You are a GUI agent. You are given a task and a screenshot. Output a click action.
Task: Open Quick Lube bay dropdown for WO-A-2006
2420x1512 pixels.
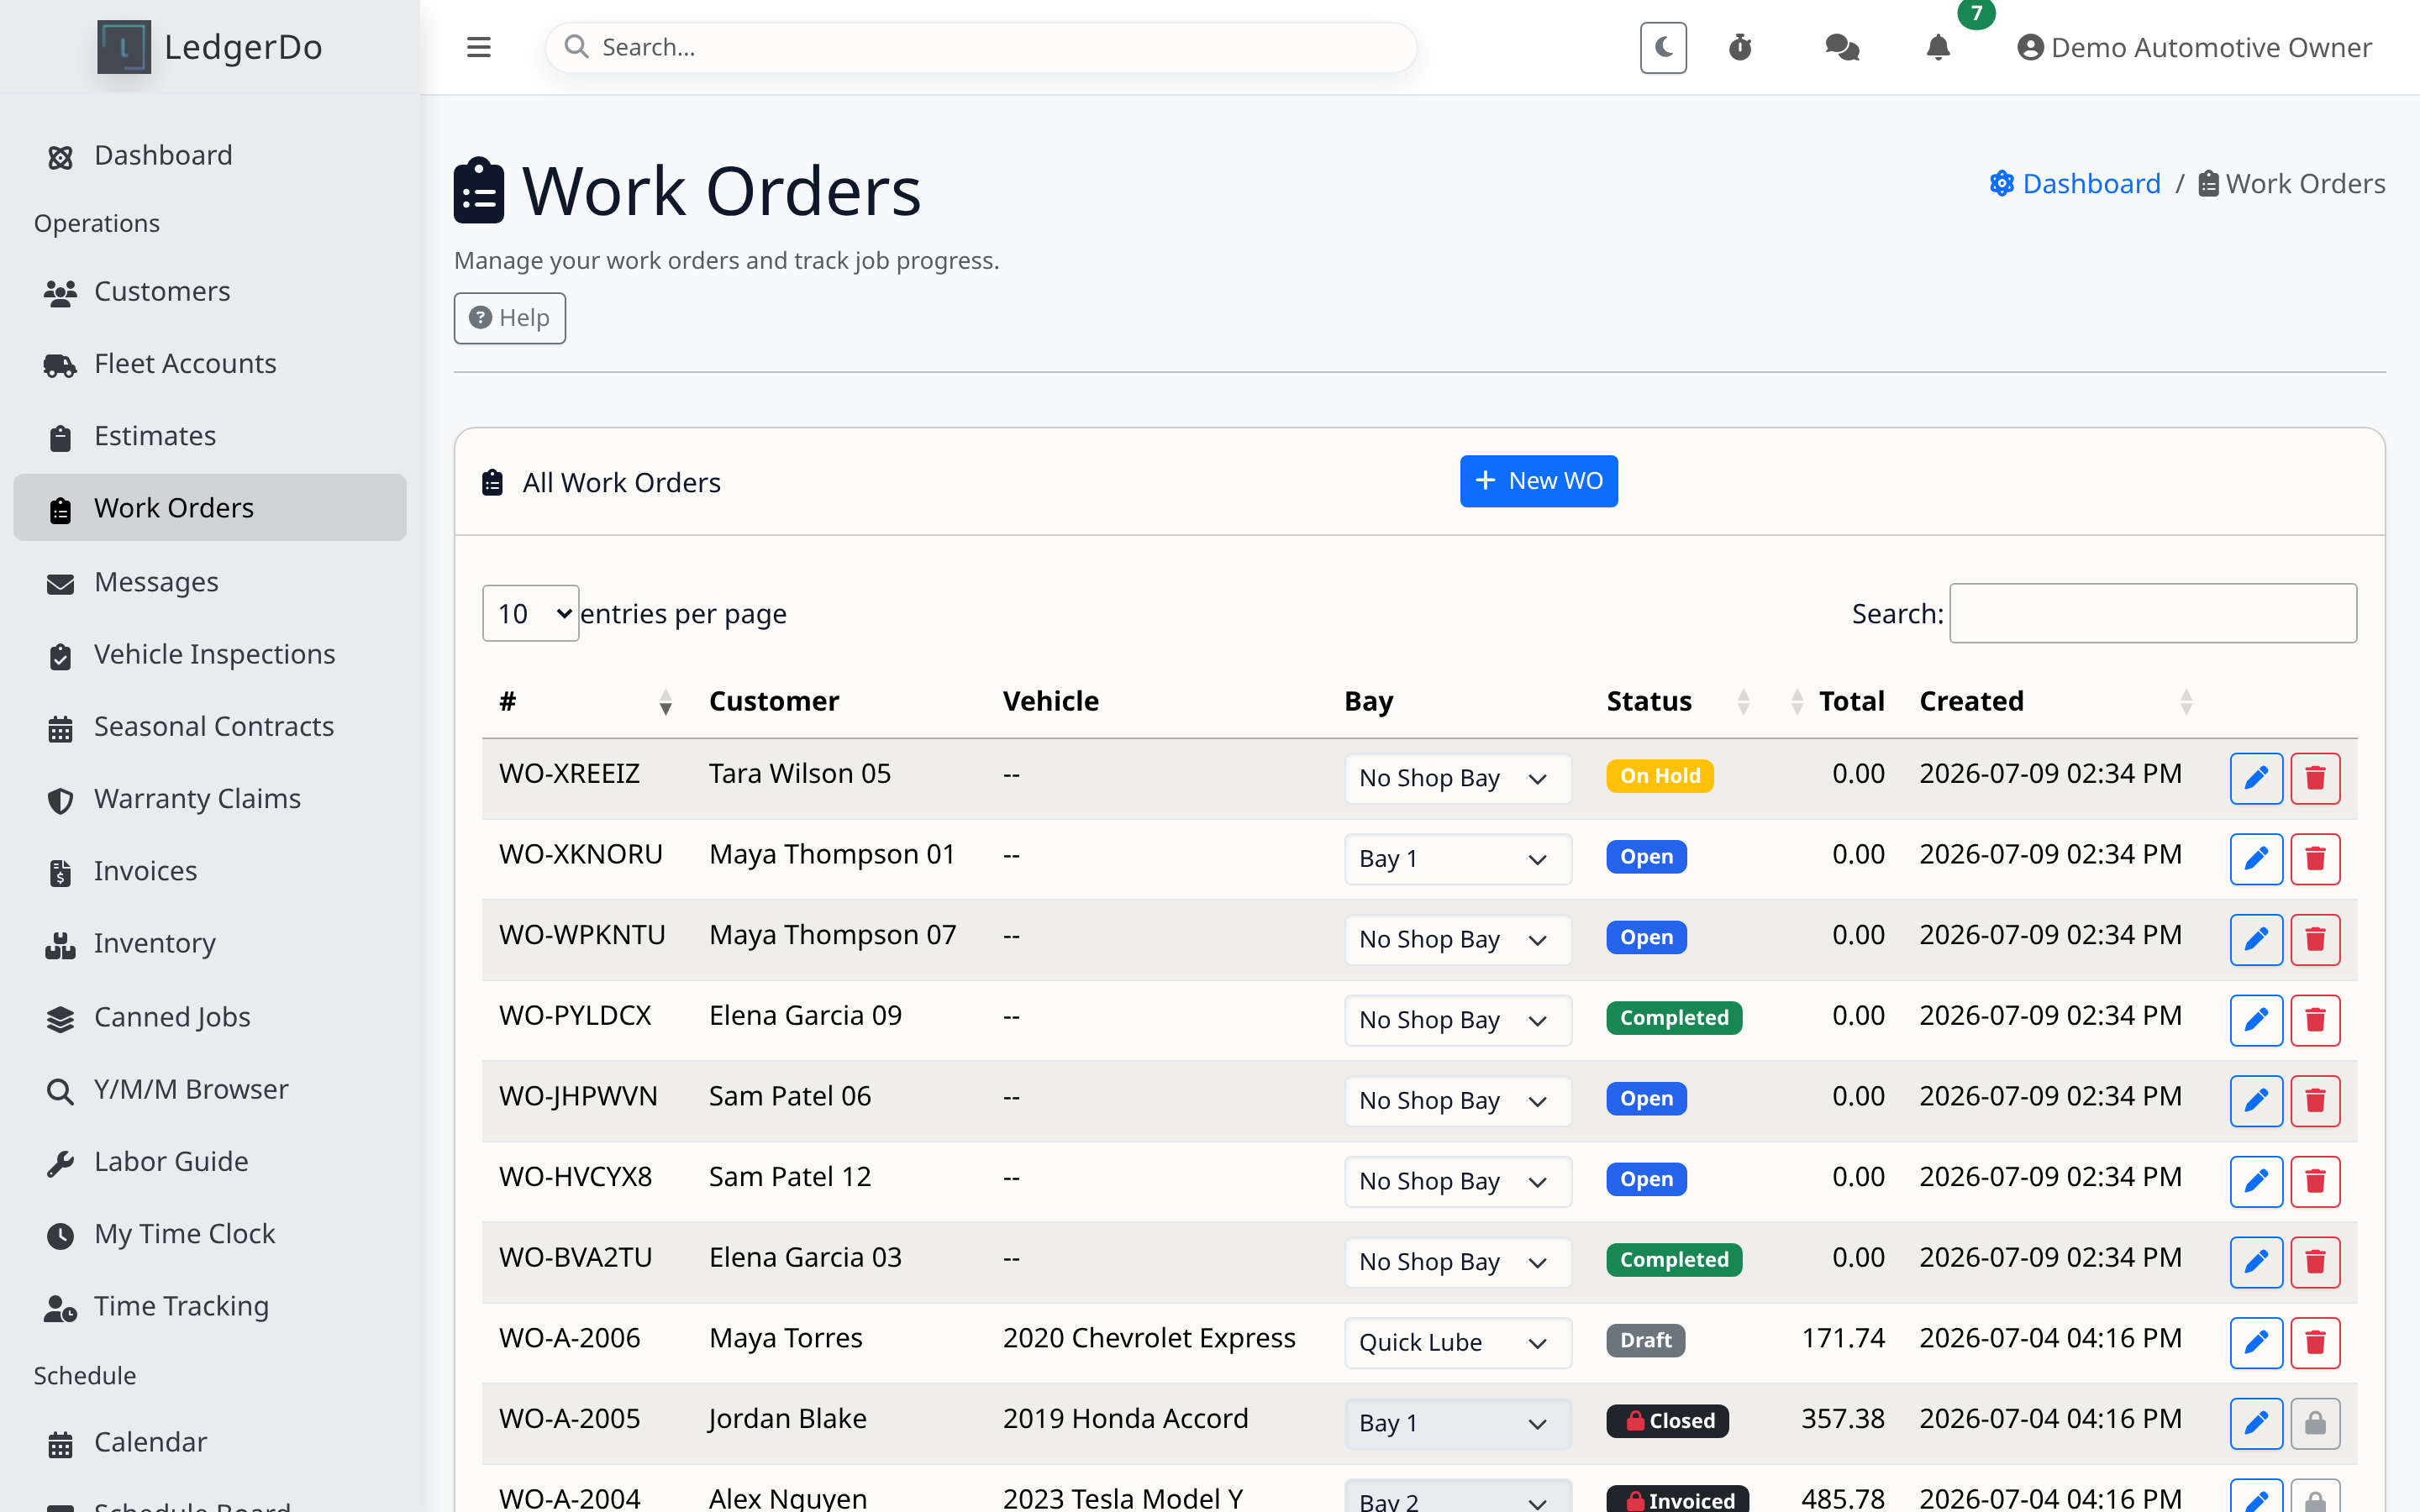(x=1457, y=1343)
